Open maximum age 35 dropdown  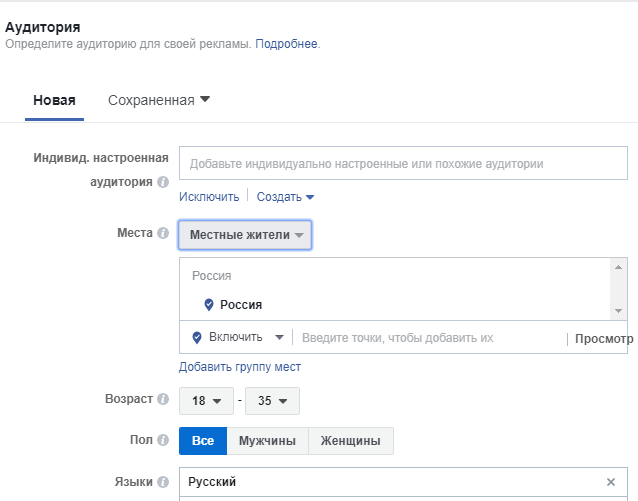coord(272,401)
